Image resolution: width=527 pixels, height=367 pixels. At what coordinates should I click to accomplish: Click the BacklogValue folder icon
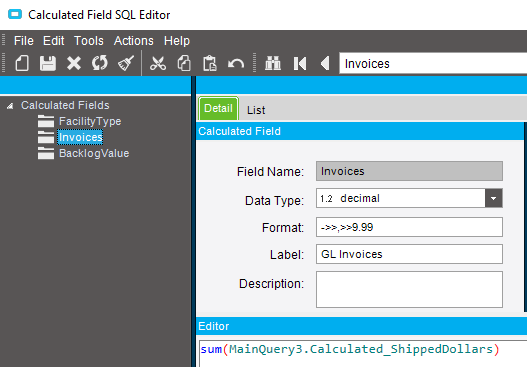[46, 153]
